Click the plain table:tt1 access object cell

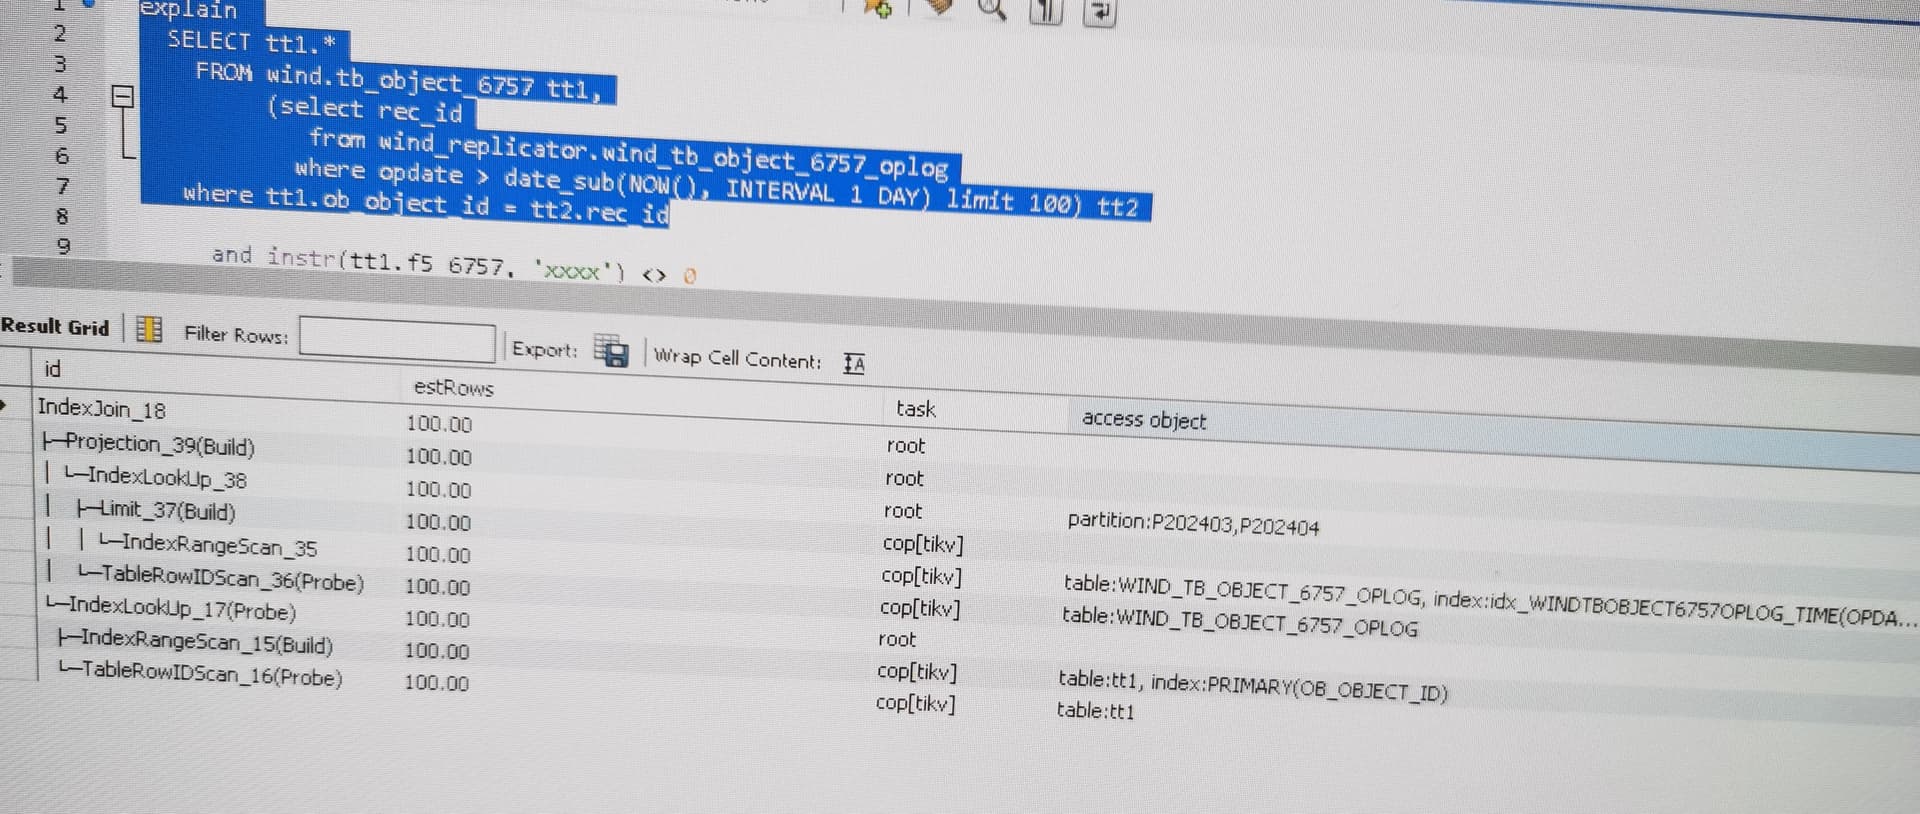tap(1096, 711)
